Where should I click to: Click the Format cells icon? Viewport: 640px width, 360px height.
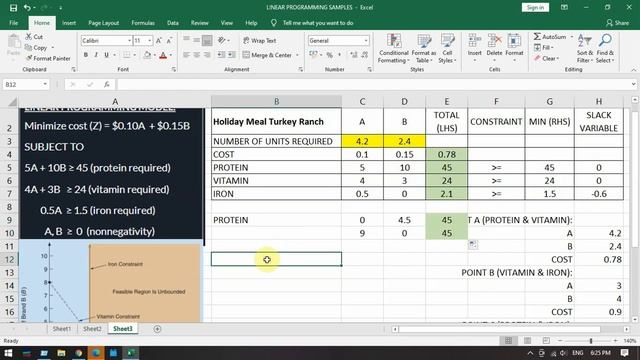[514, 41]
